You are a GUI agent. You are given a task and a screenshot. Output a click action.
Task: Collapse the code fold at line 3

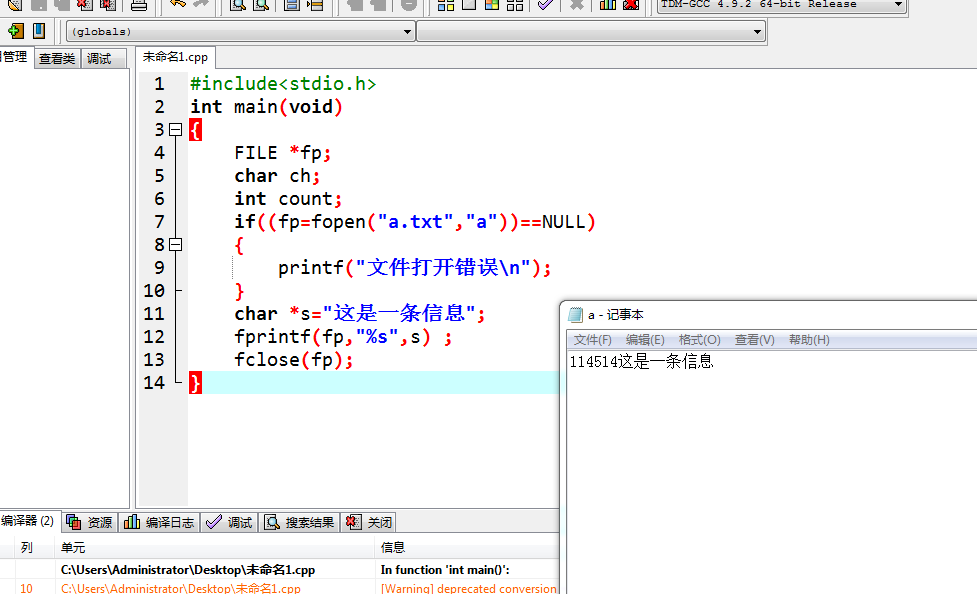coord(176,130)
